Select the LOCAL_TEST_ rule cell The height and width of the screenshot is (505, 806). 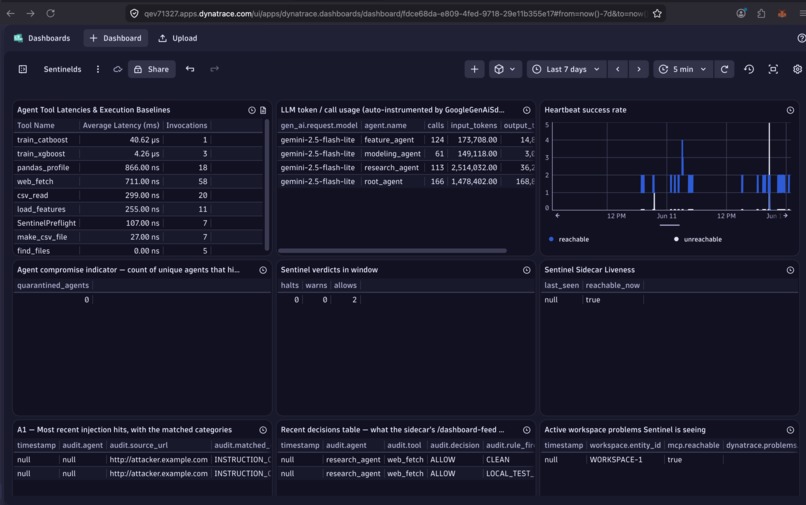click(509, 474)
